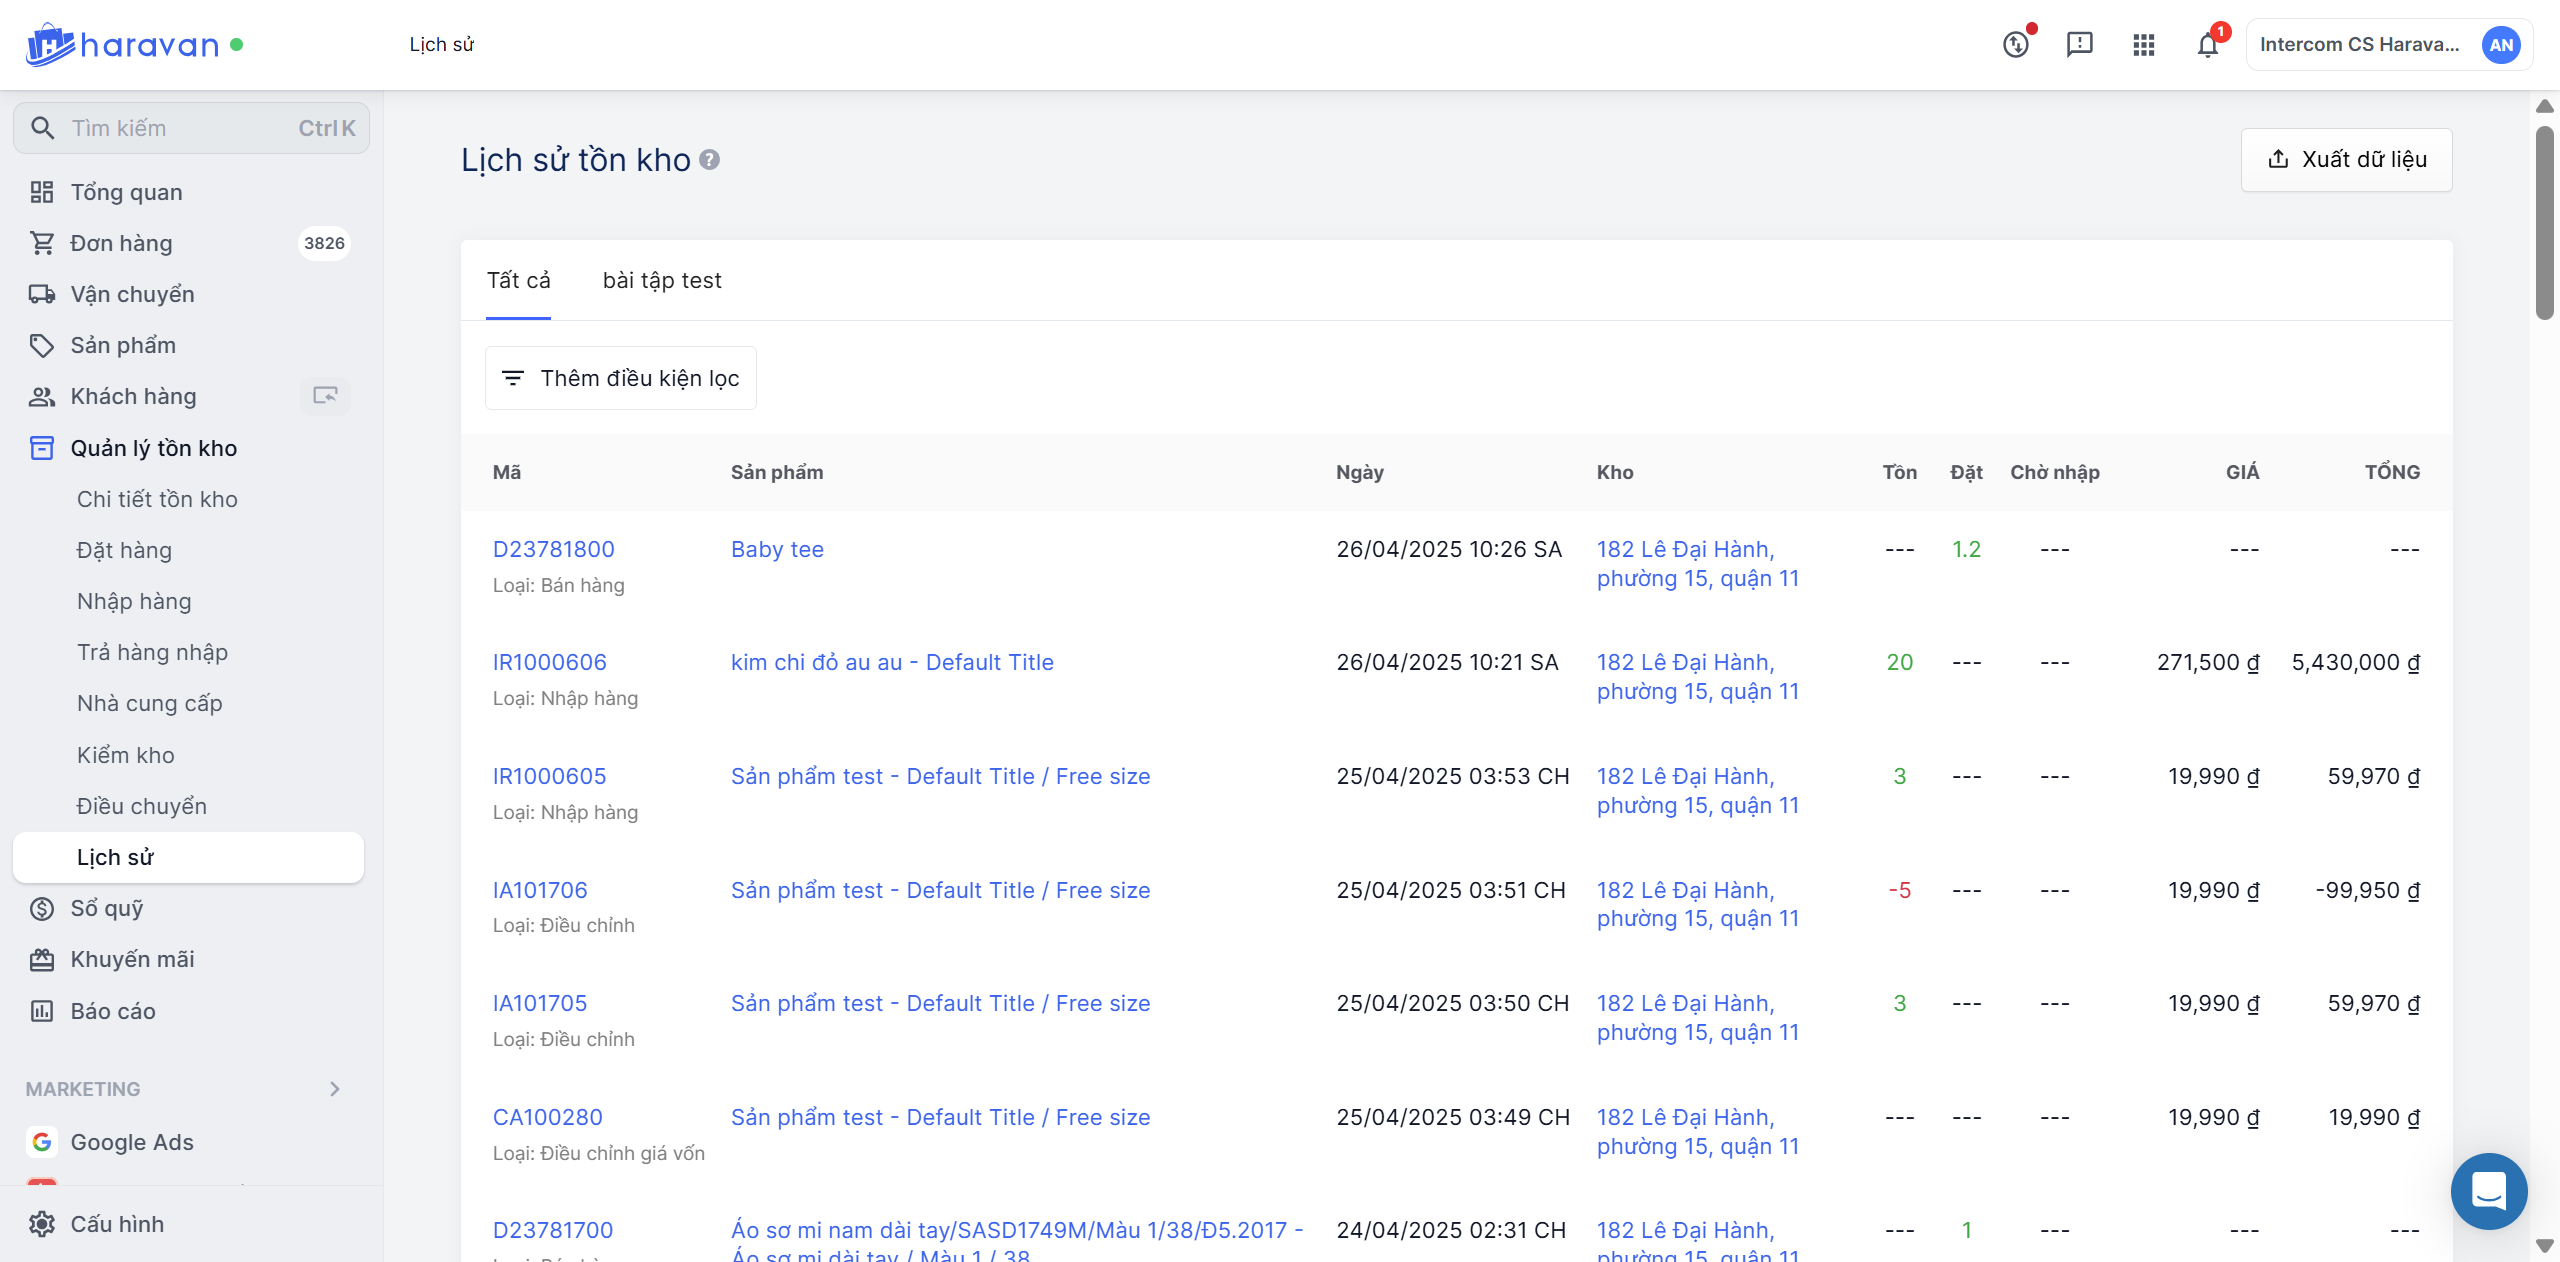Go to Kiểm kho in sidebar

[126, 755]
